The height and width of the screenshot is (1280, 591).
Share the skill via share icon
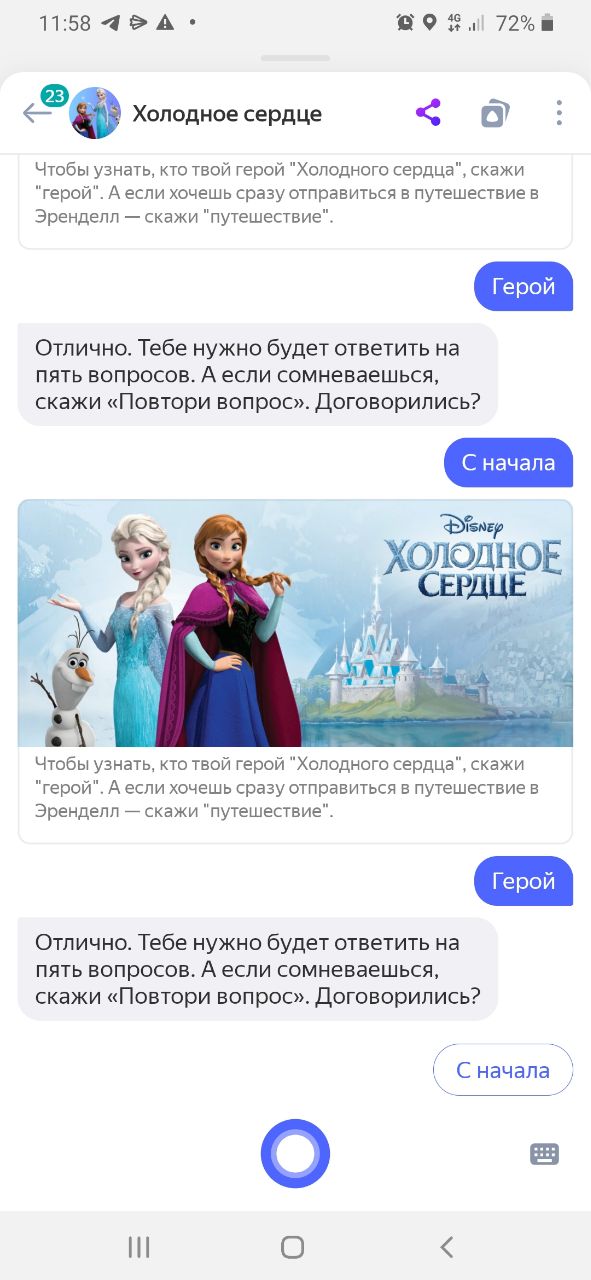(428, 113)
